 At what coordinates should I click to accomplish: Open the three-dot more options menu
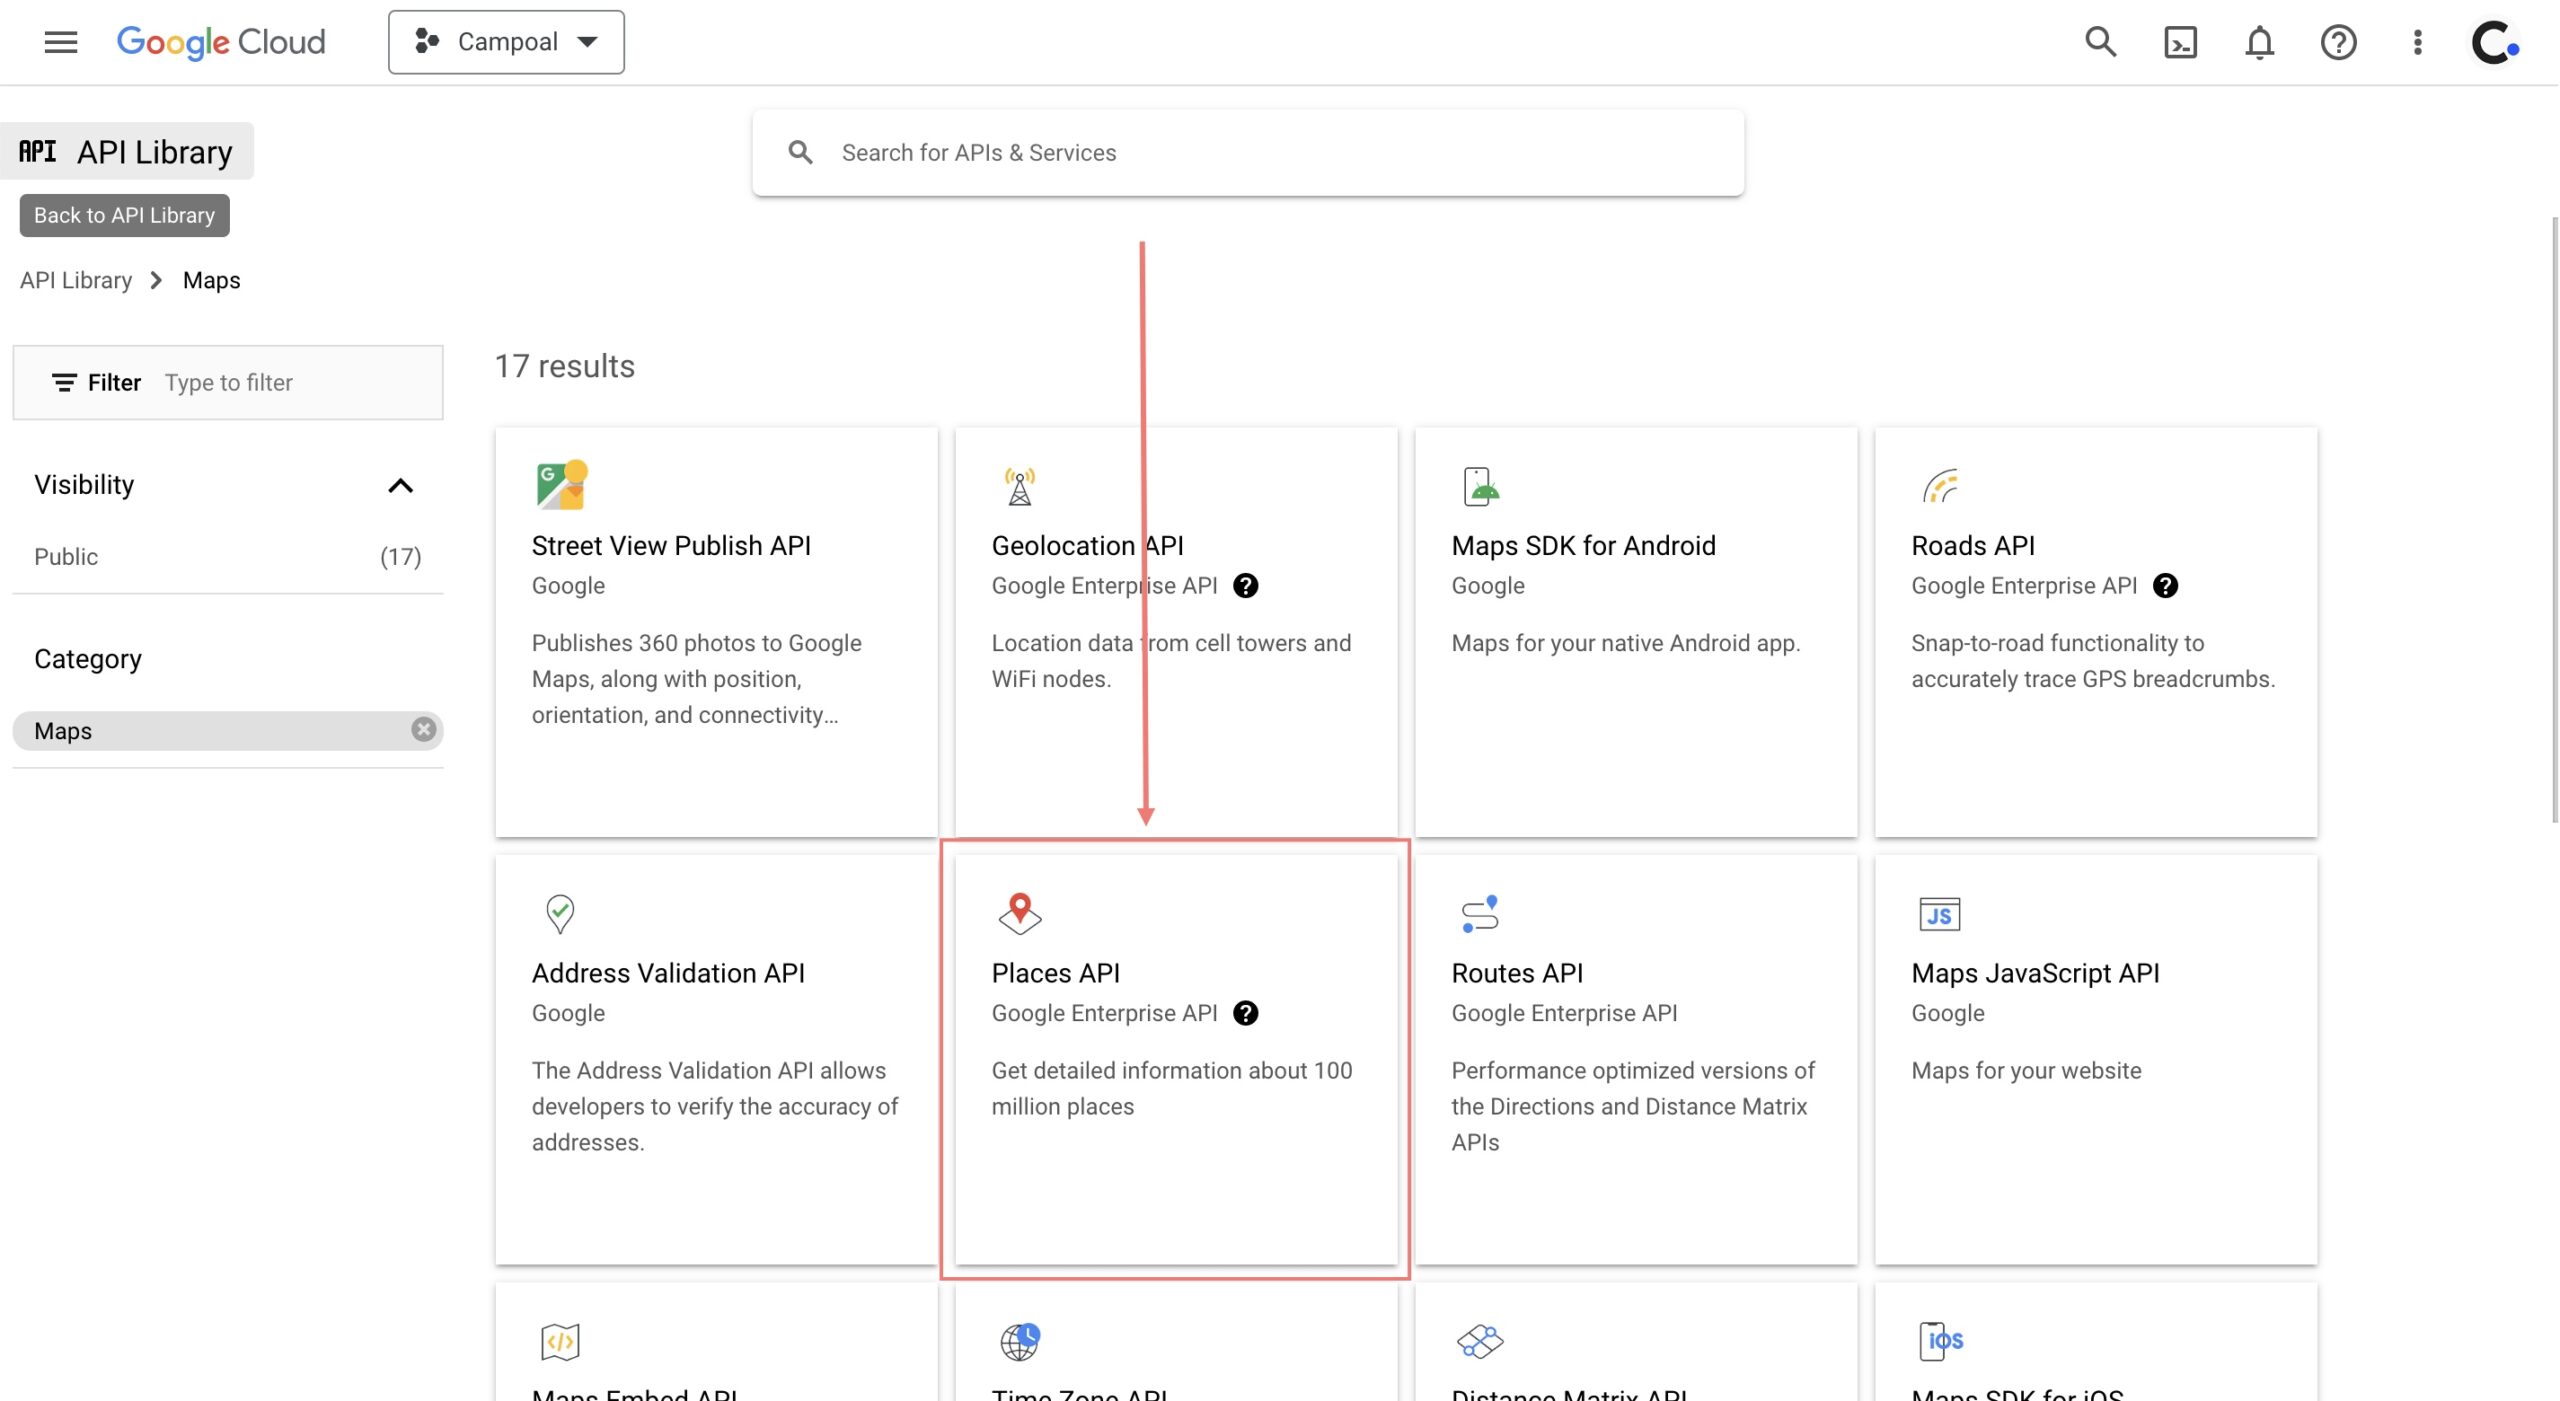tap(2417, 42)
